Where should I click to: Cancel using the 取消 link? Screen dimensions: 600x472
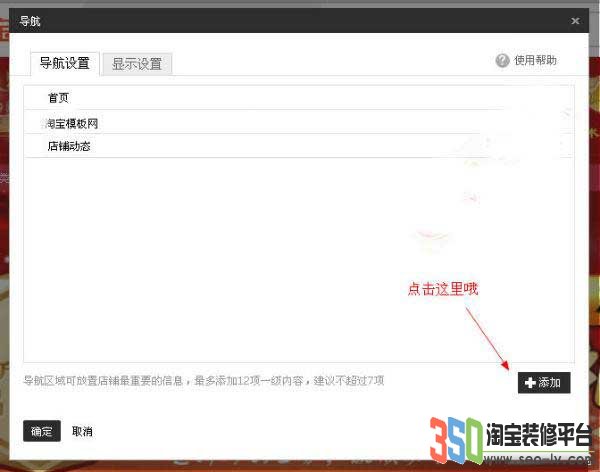pos(82,431)
